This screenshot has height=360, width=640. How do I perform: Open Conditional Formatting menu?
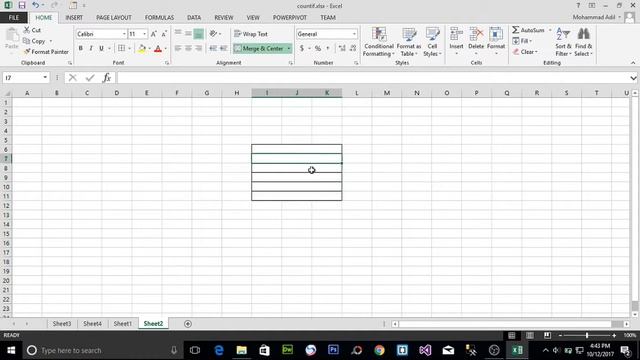(379, 42)
